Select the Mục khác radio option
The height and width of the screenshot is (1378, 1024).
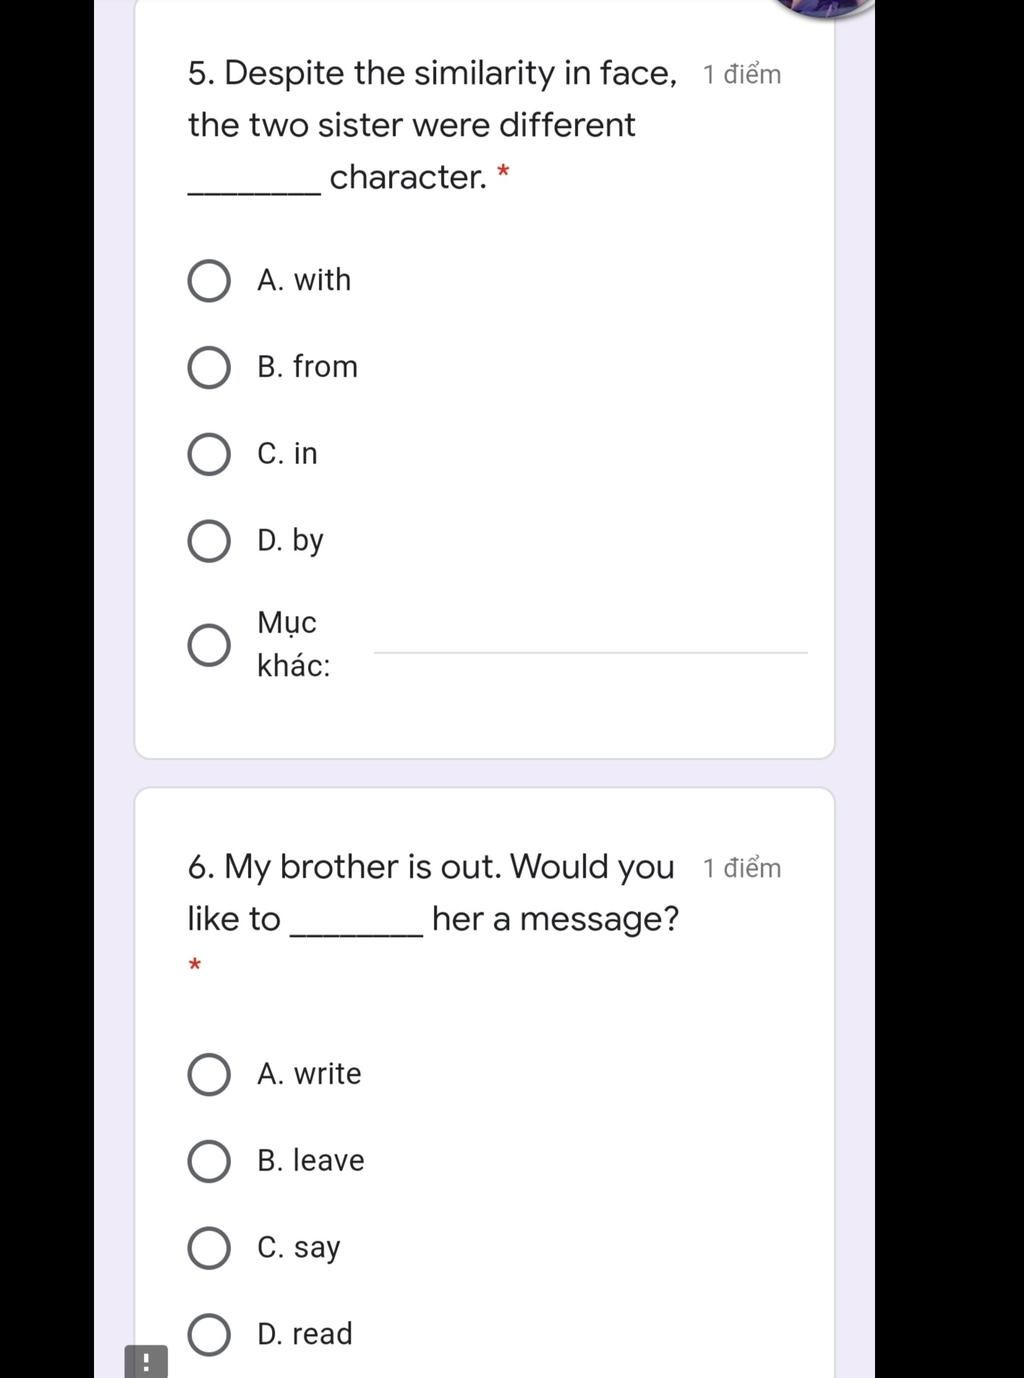click(209, 645)
